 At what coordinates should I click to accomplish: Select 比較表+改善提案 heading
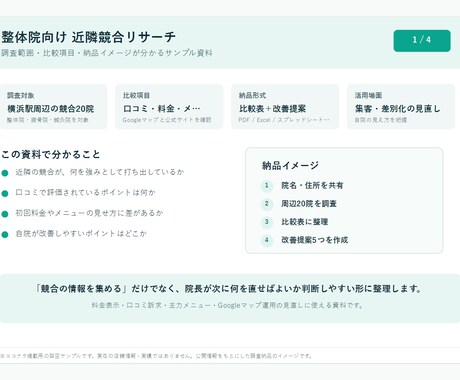pos(272,109)
